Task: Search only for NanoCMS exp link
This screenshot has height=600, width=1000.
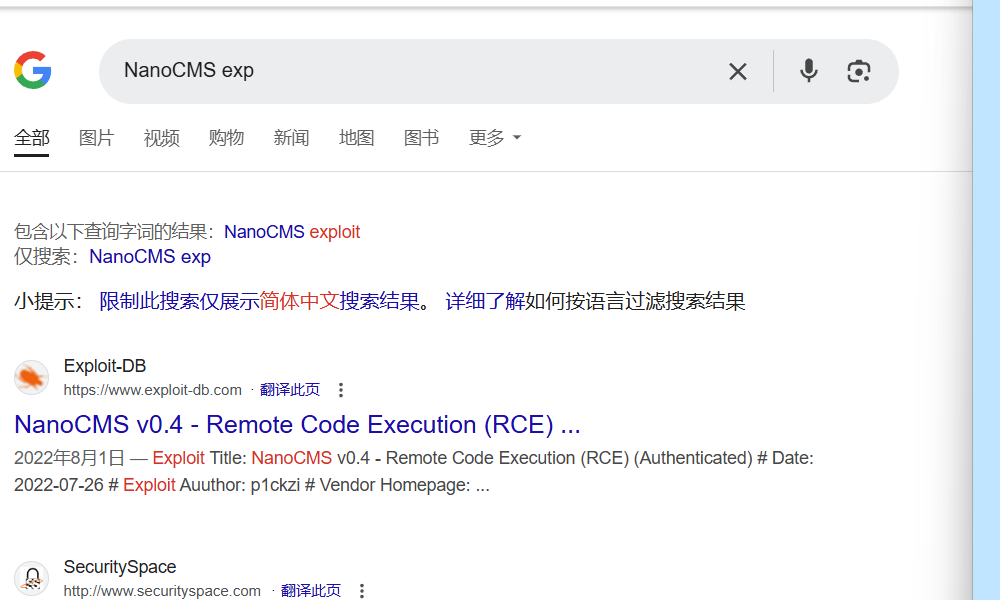Action: pyautogui.click(x=150, y=256)
